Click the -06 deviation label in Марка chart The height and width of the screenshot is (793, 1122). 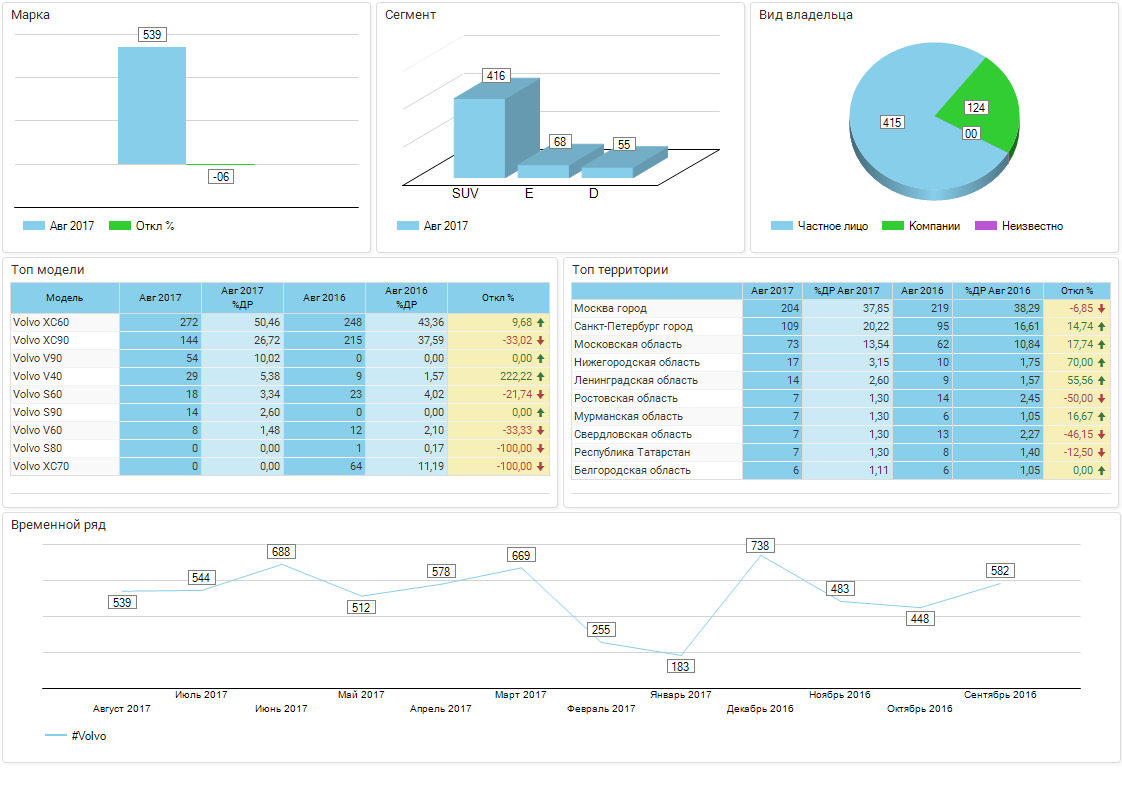tap(221, 177)
